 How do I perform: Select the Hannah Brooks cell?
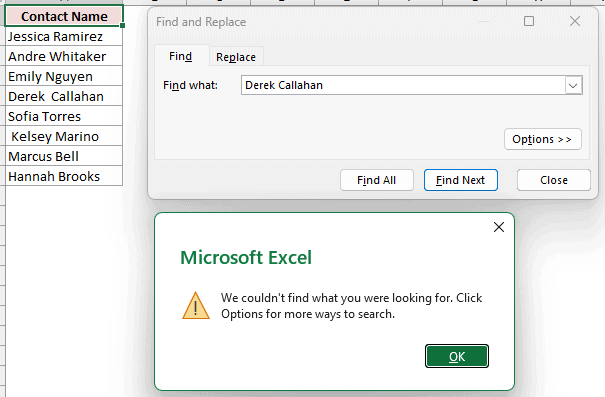pos(64,177)
